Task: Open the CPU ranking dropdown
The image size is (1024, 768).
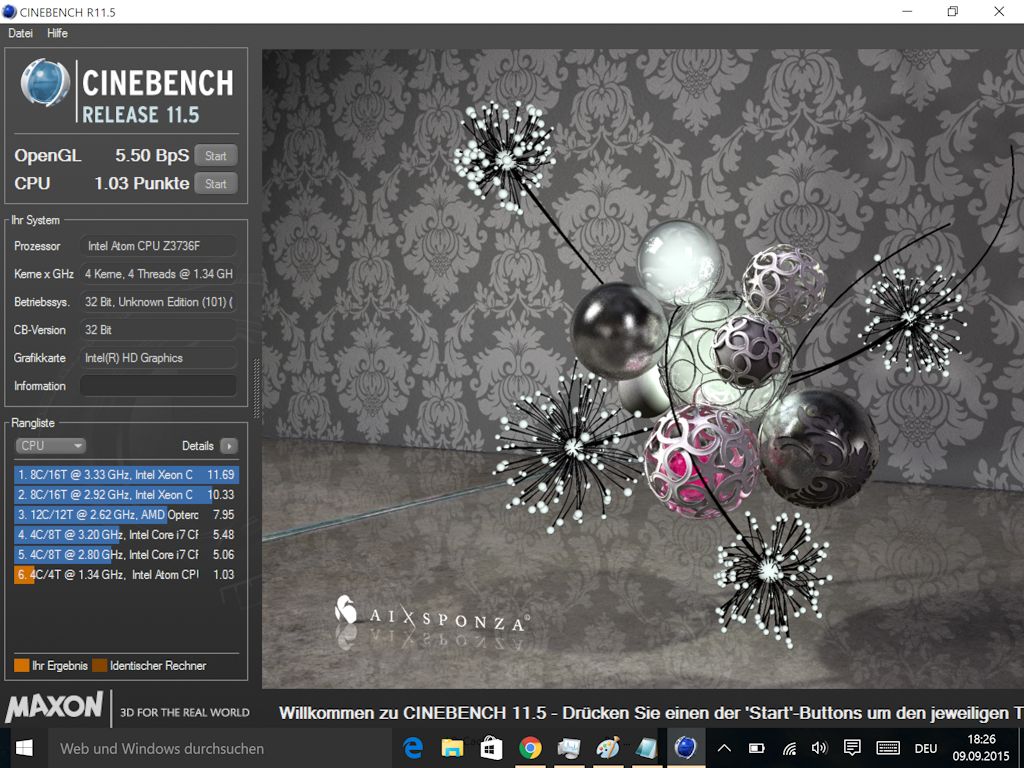Action: pyautogui.click(x=50, y=445)
